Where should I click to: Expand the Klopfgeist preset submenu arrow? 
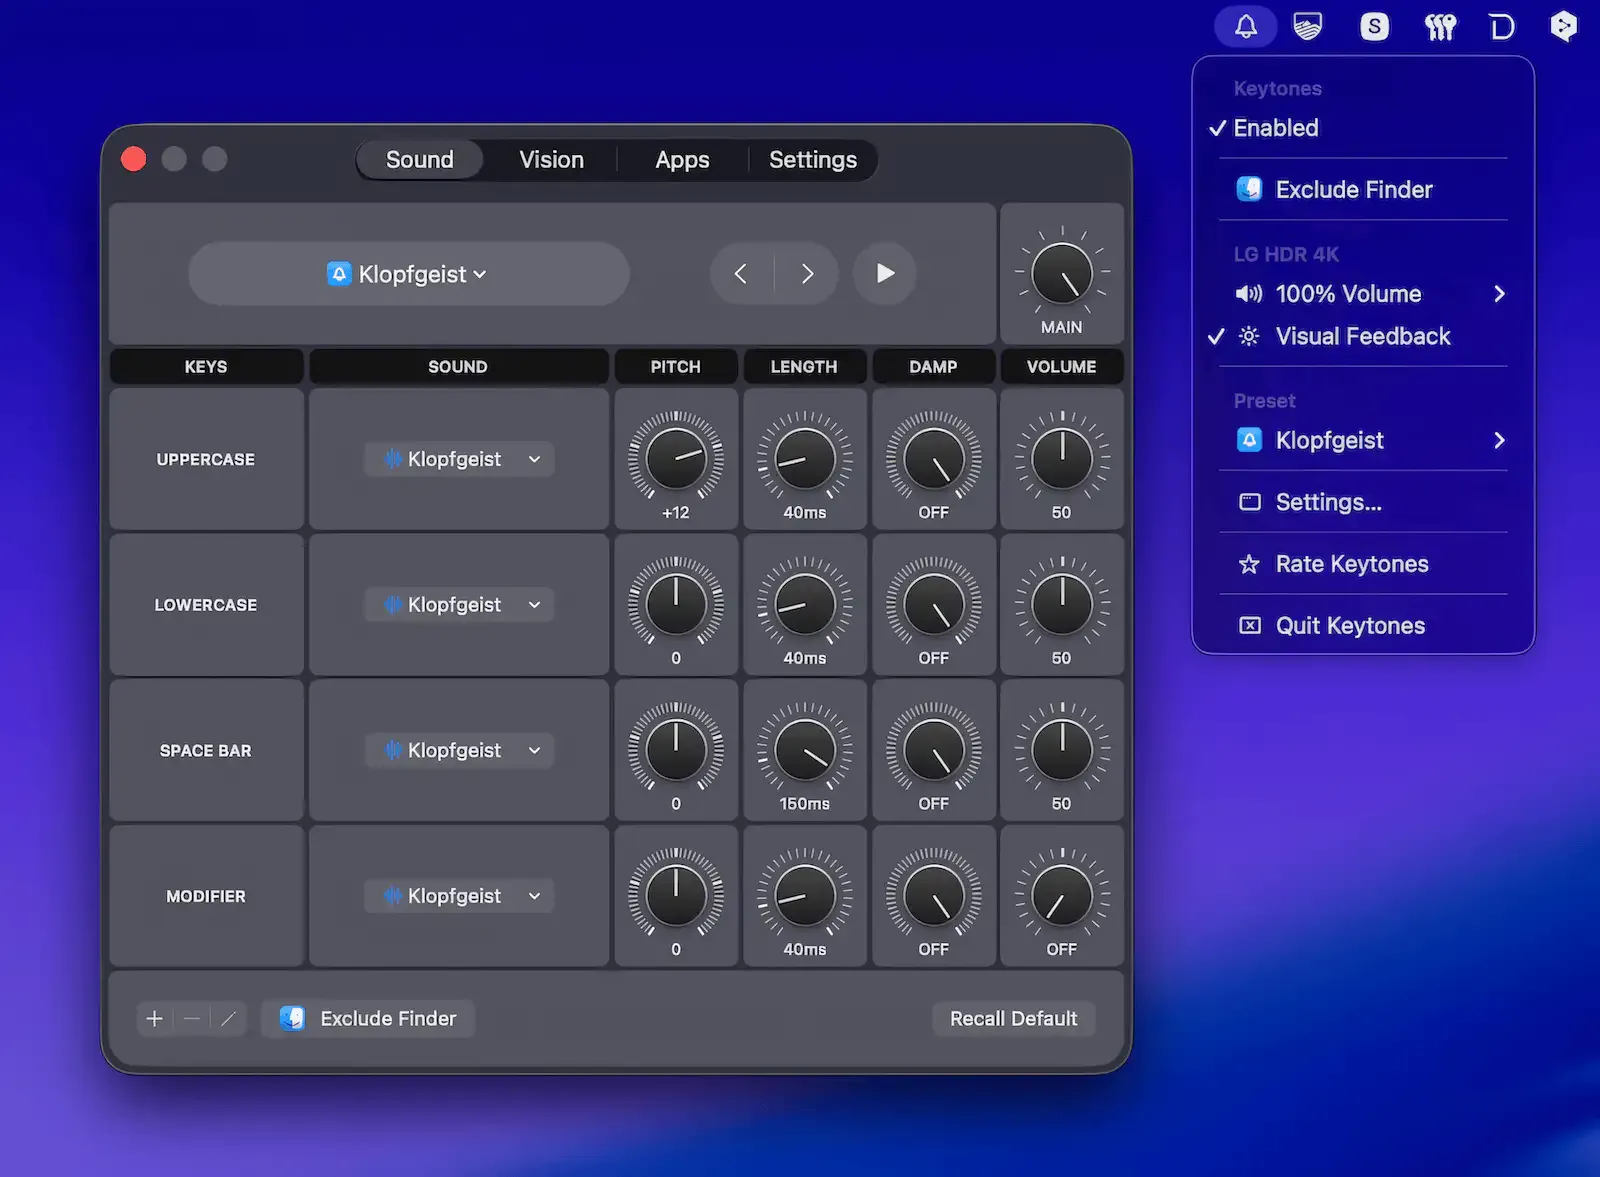click(1499, 440)
